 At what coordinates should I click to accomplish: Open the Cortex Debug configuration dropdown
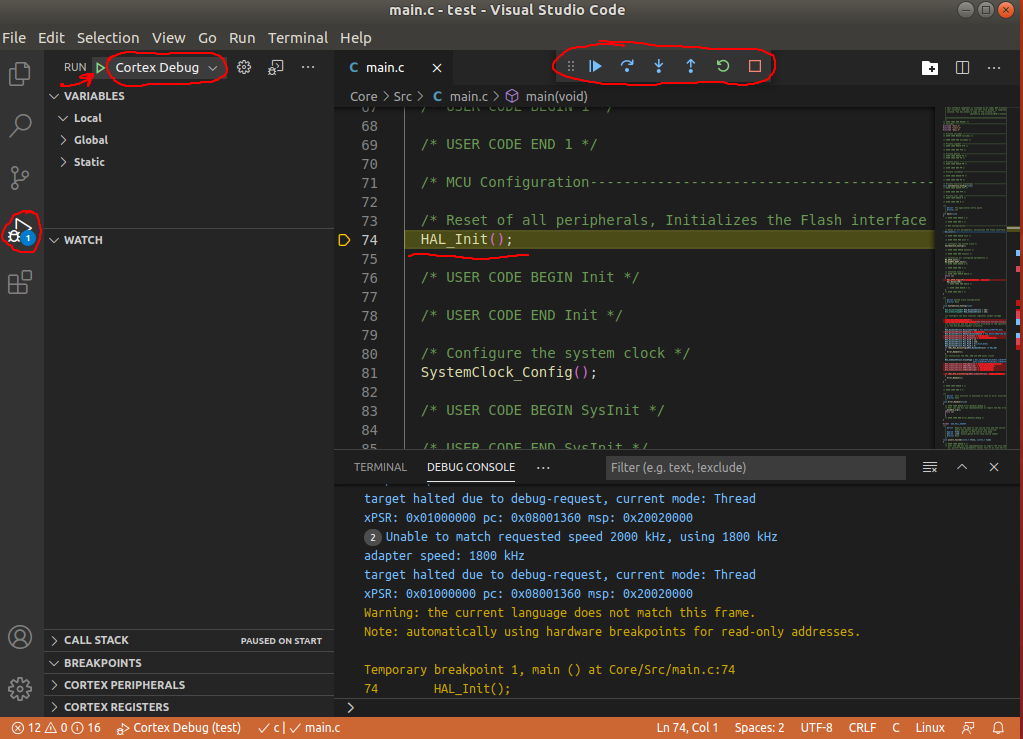click(166, 67)
